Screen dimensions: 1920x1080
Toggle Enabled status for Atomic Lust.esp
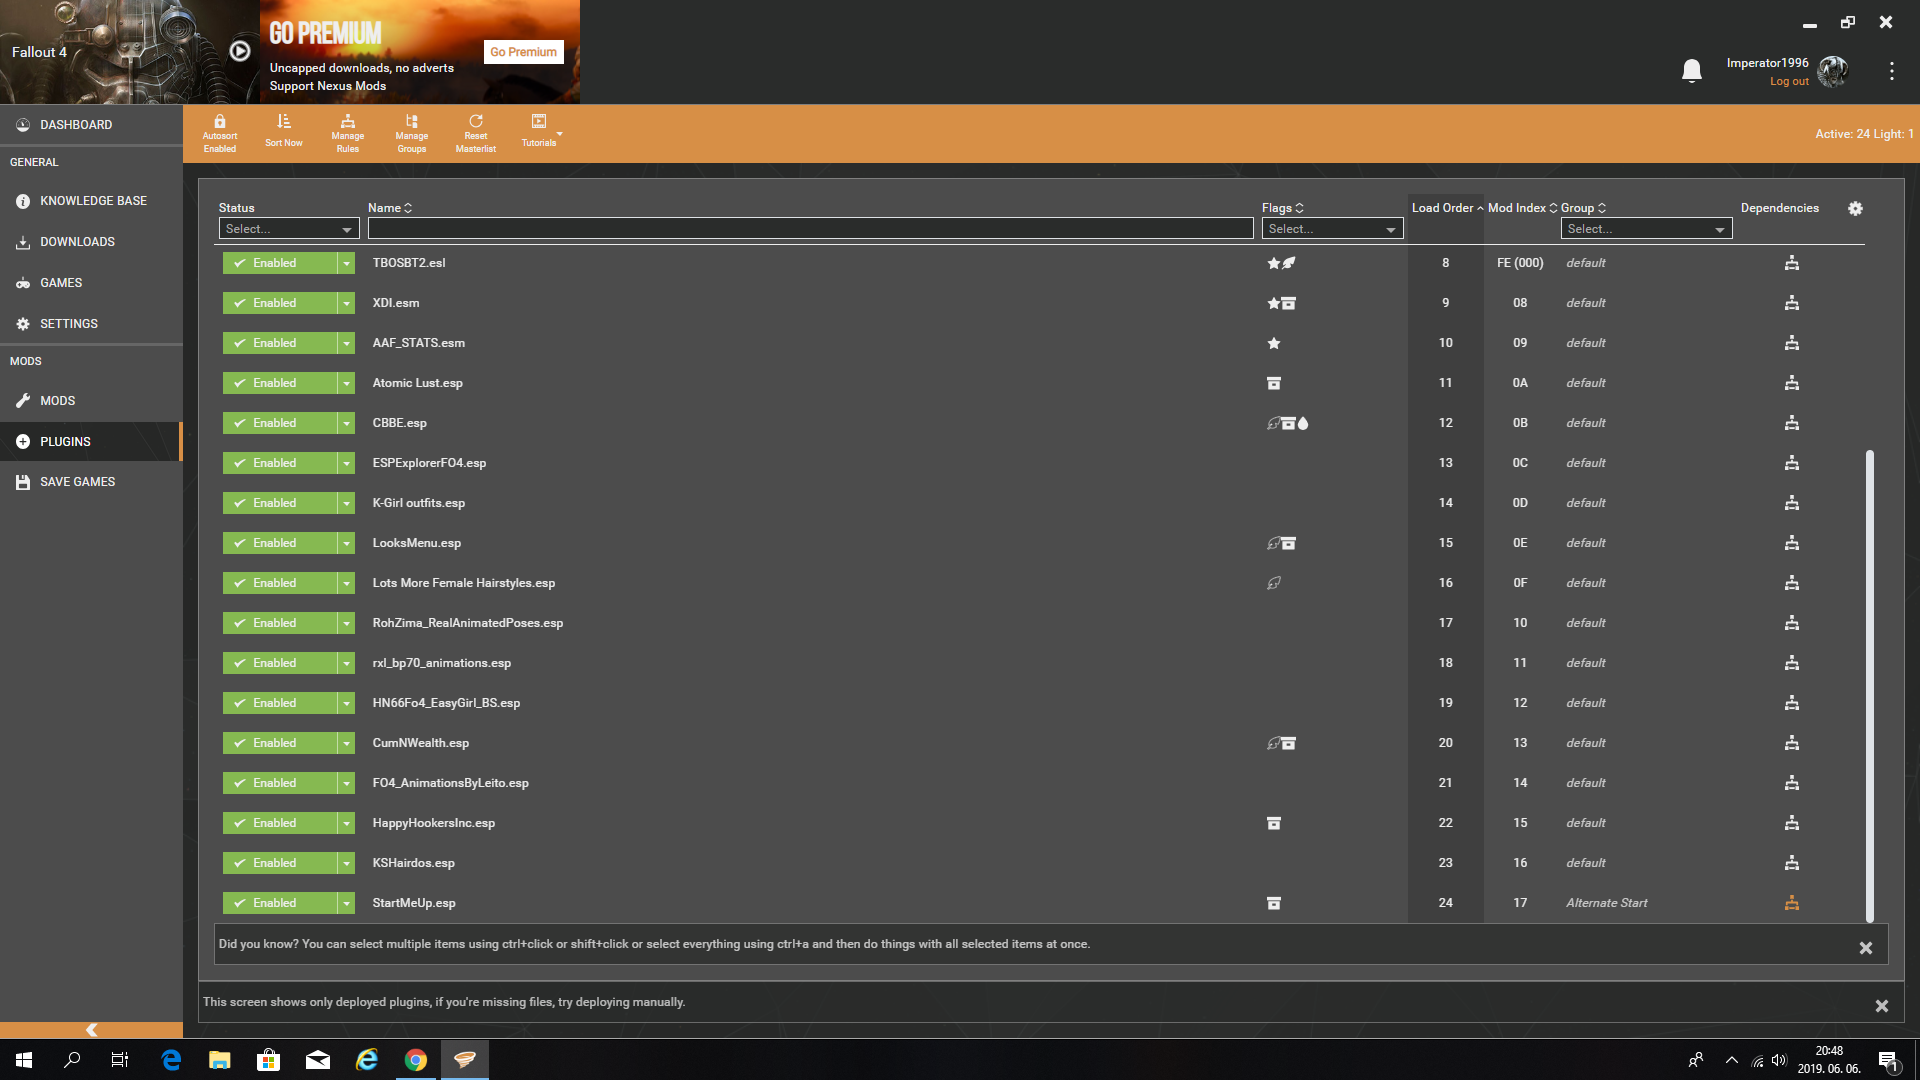coord(280,383)
